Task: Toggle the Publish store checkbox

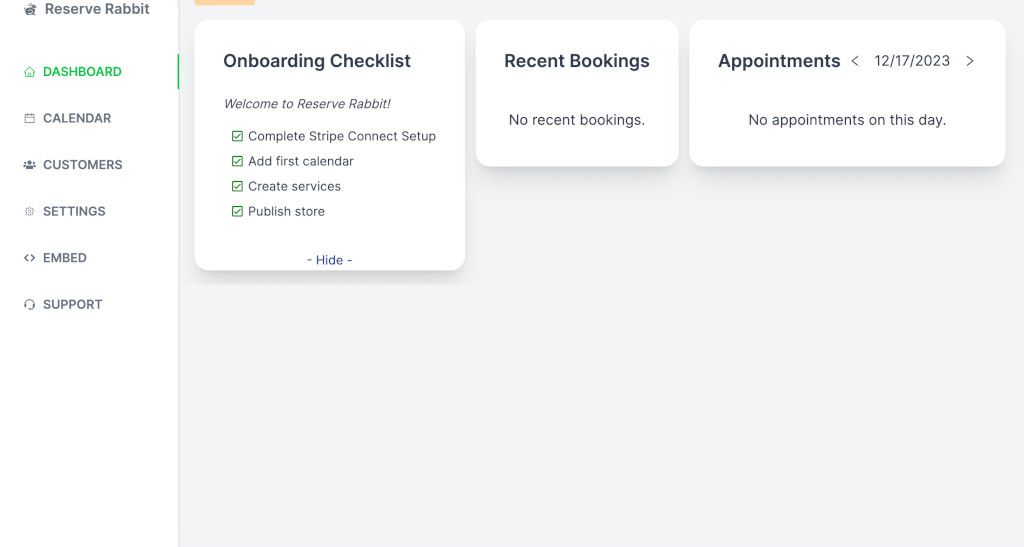Action: (237, 211)
